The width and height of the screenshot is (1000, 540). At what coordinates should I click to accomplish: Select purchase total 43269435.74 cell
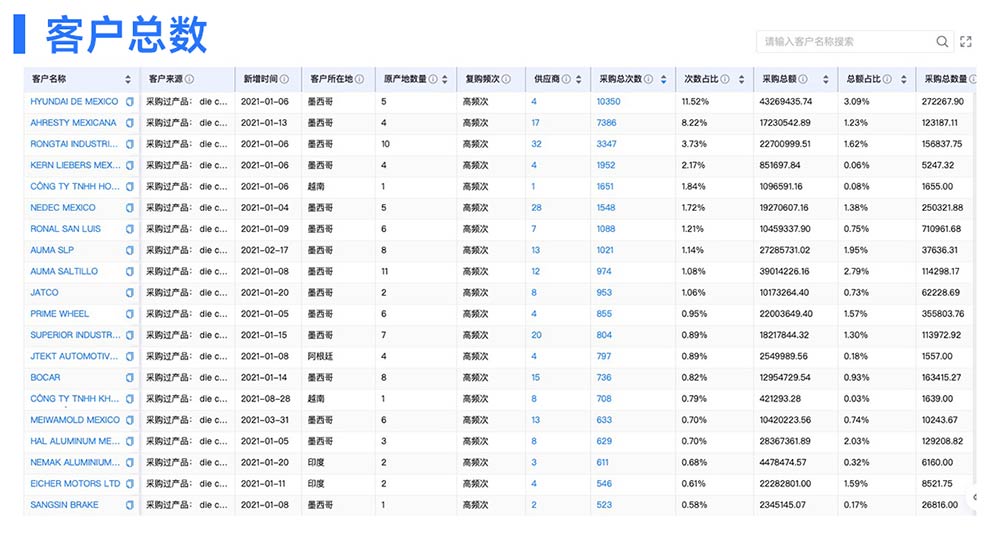pyautogui.click(x=786, y=101)
